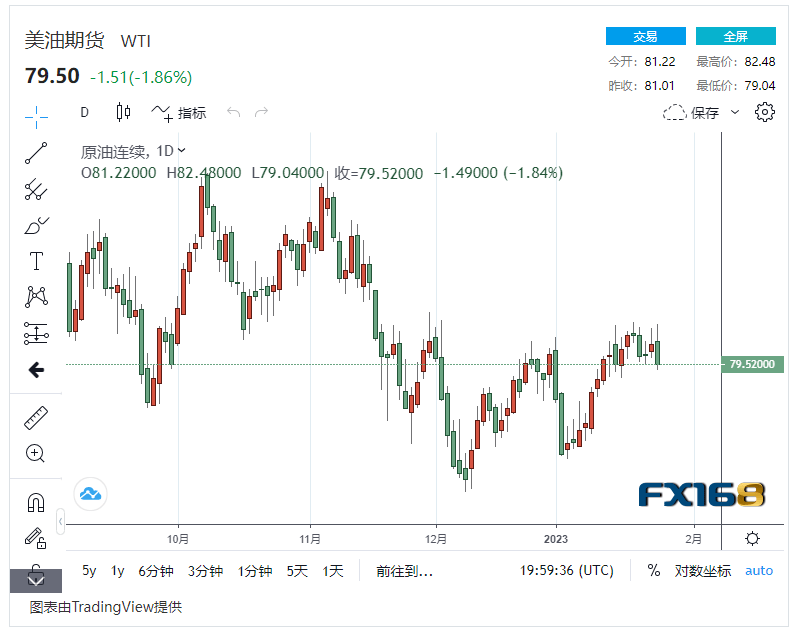This screenshot has width=799, height=630.
Task: Switch to the 5y time range
Action: [89, 571]
